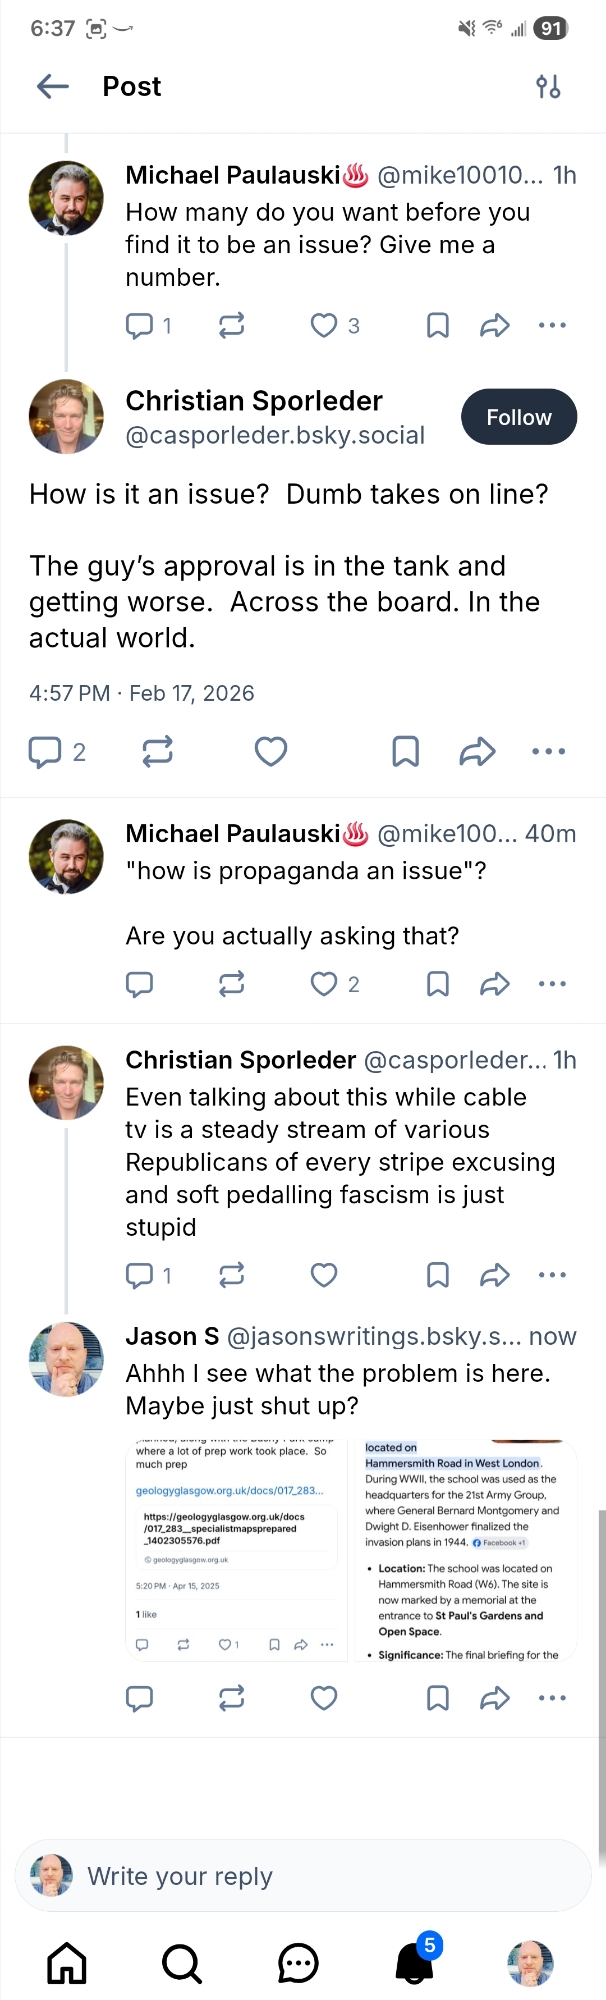Open Home tab in bottom navigation
The height and width of the screenshot is (2000, 606).
click(67, 1963)
